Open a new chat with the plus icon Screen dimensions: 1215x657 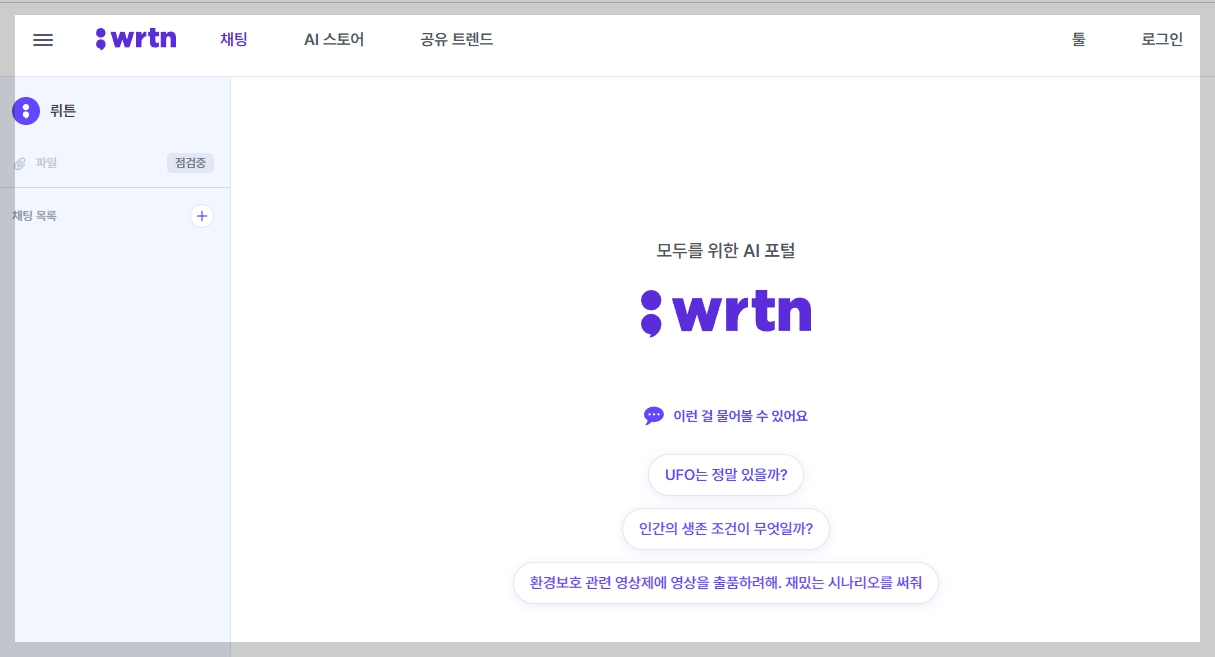click(x=202, y=216)
